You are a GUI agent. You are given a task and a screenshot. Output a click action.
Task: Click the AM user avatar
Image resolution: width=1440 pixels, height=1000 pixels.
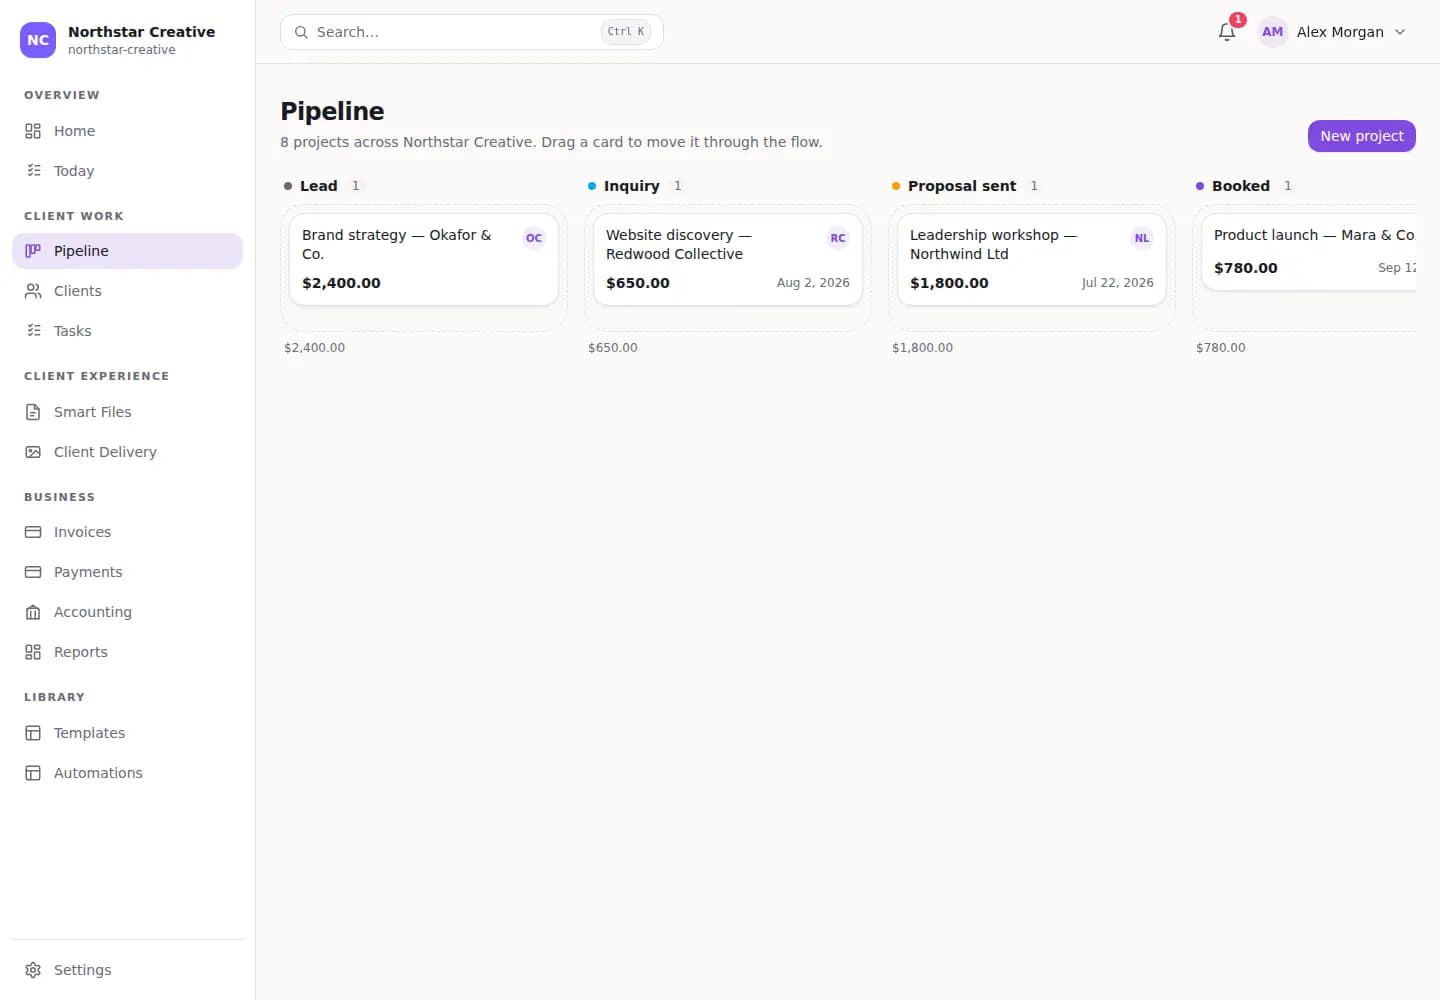coord(1272,32)
